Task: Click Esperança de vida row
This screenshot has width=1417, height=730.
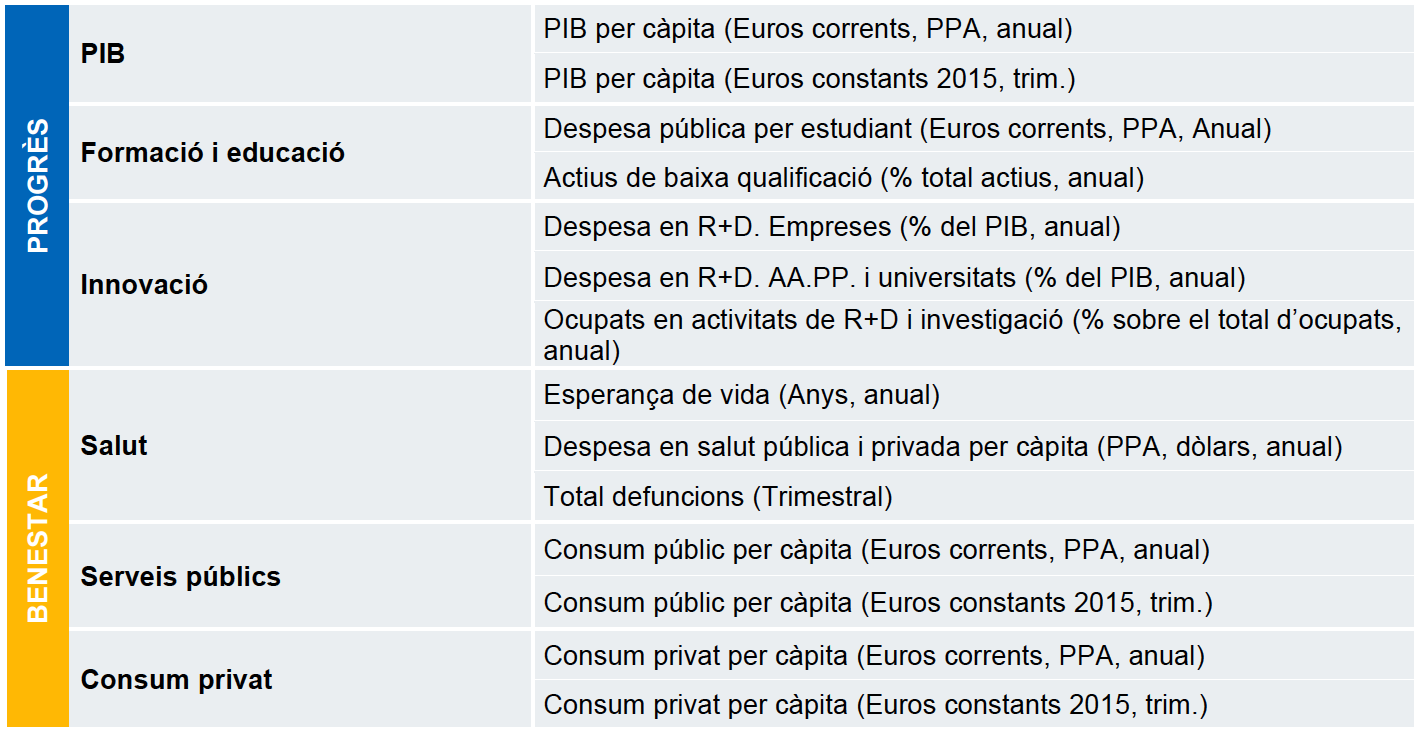Action: tap(974, 395)
